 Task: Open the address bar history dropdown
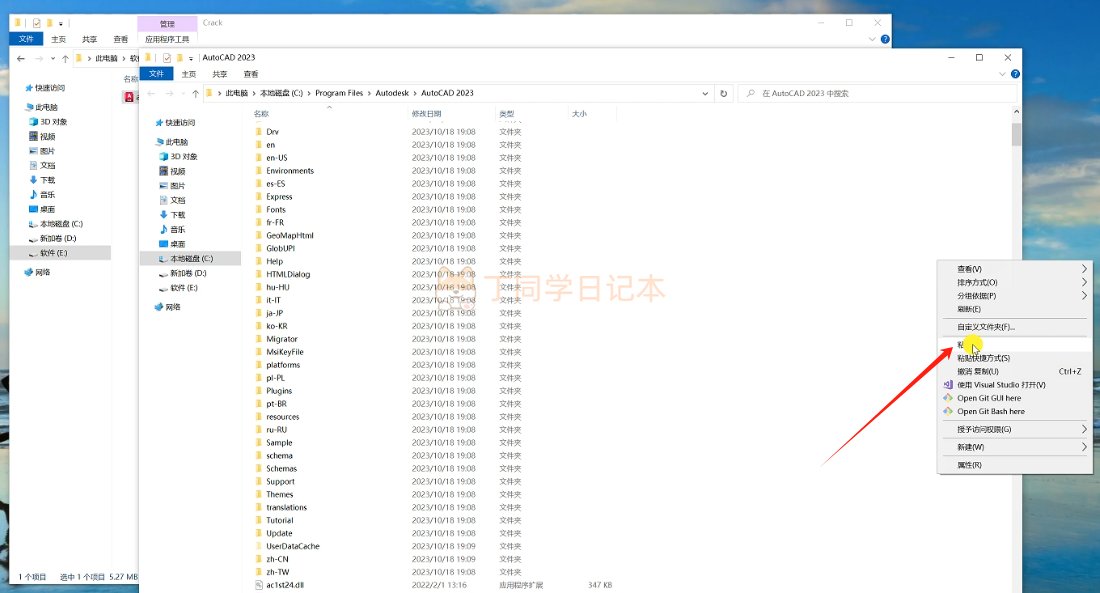click(705, 93)
